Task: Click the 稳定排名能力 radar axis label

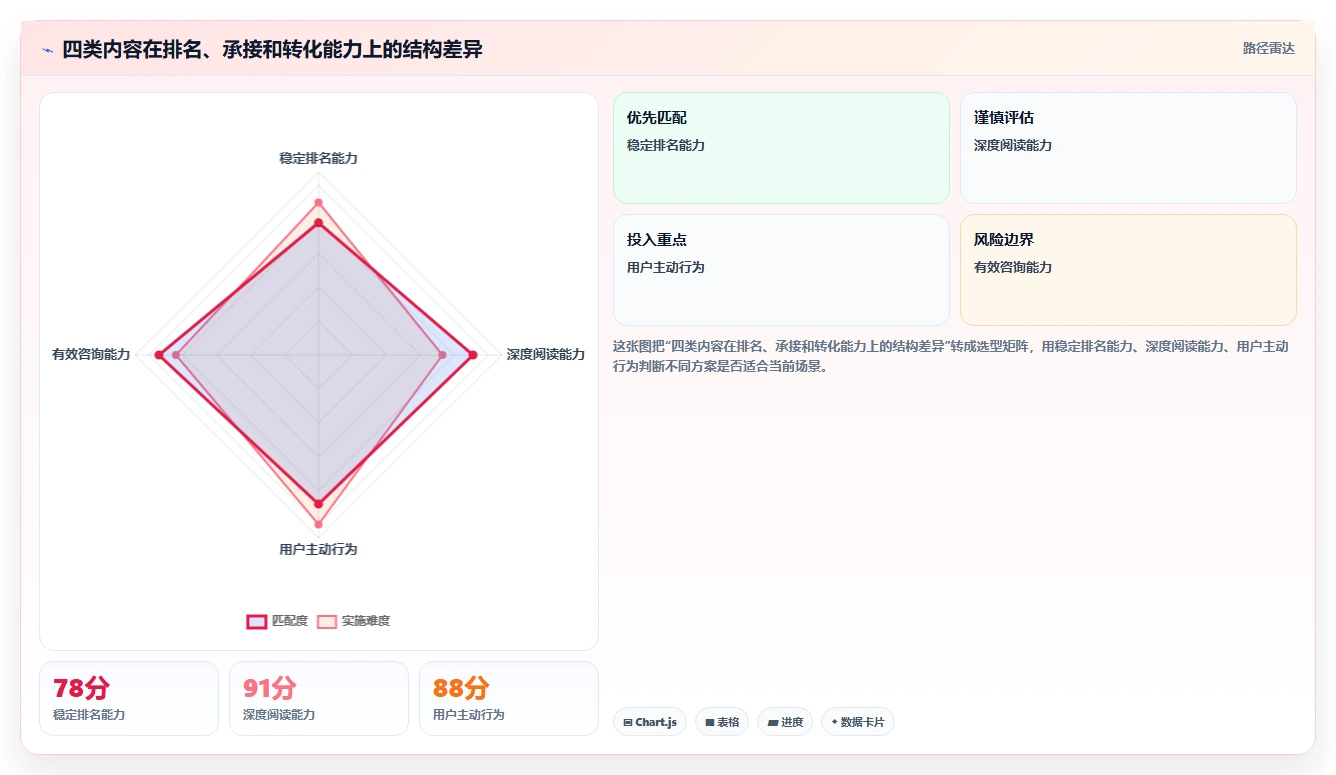Action: (x=318, y=158)
